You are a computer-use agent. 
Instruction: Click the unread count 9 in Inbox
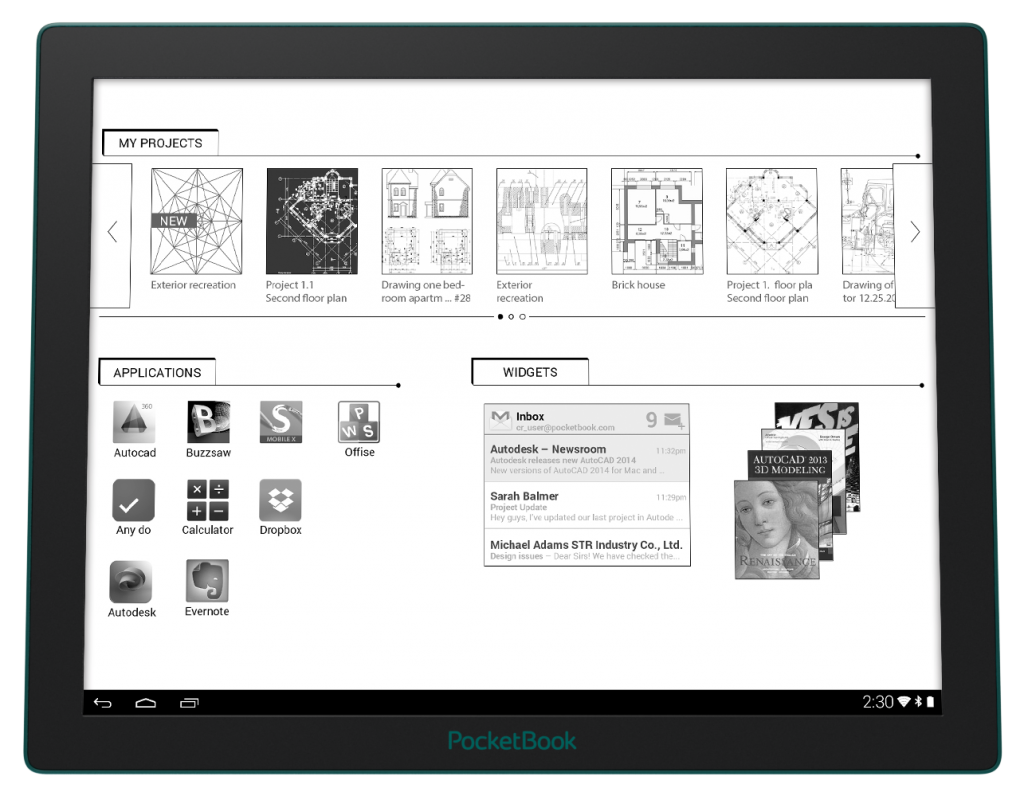[651, 419]
